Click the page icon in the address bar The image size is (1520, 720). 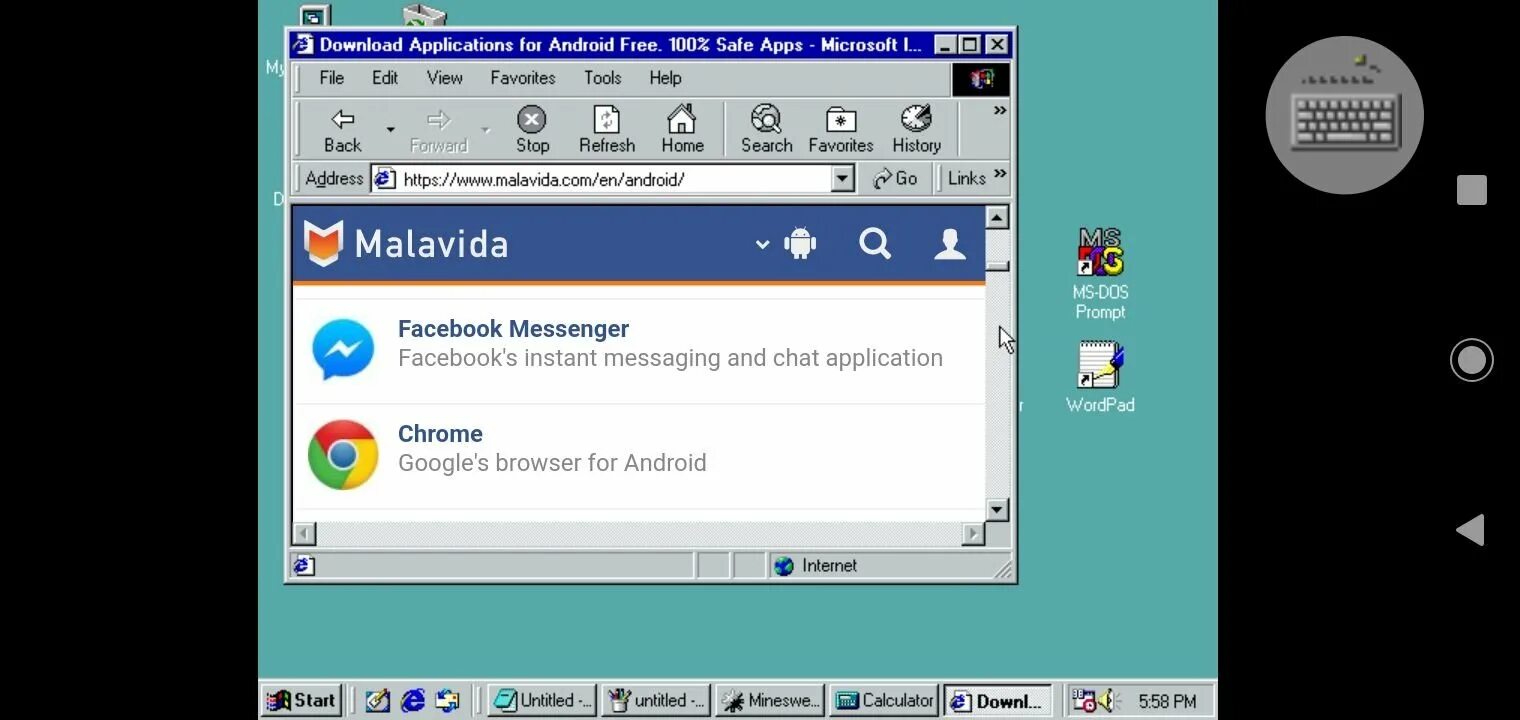(385, 179)
